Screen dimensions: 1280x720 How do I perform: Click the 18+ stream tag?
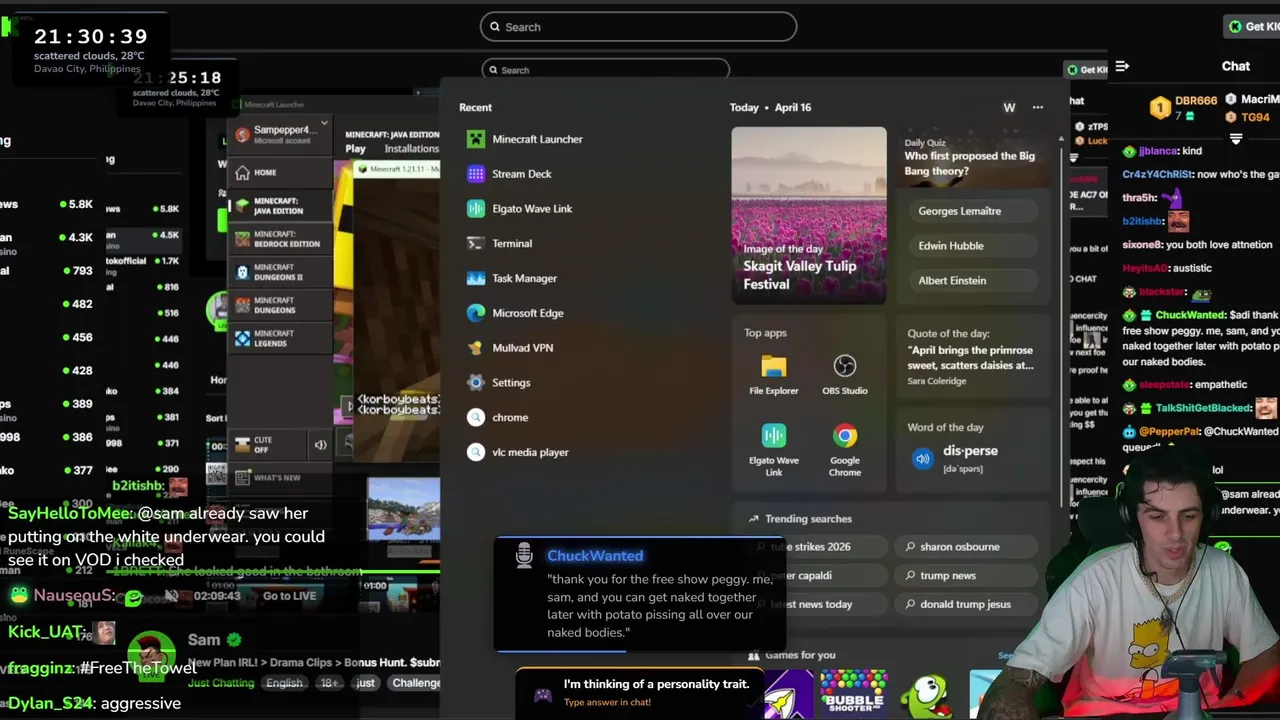click(x=329, y=683)
